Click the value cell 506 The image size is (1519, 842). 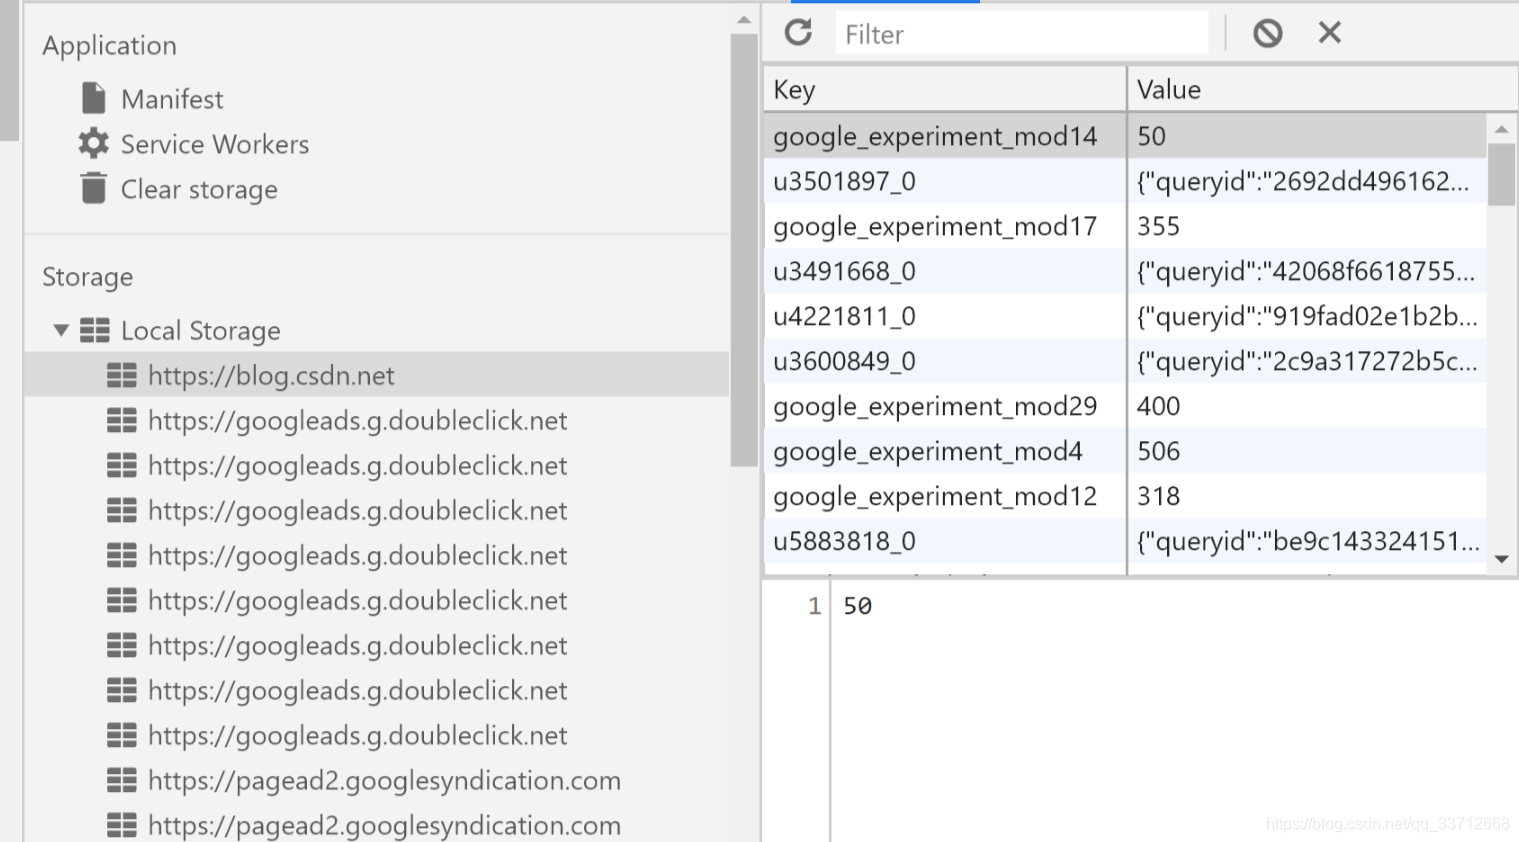coord(1307,451)
